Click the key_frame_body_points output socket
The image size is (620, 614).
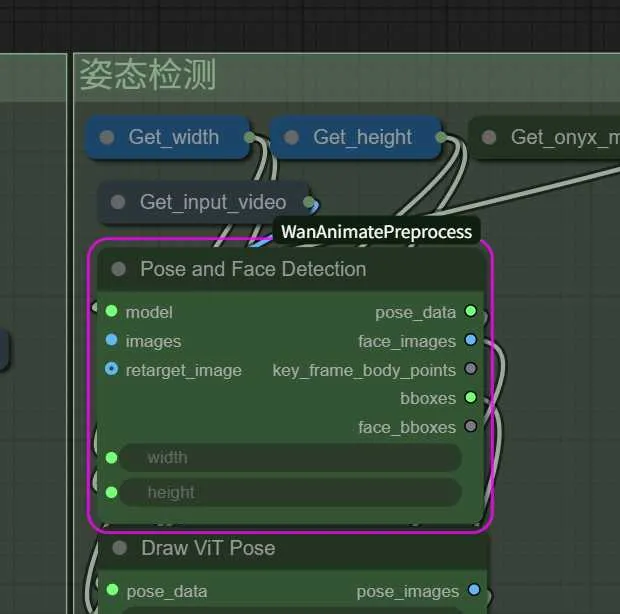tap(471, 370)
